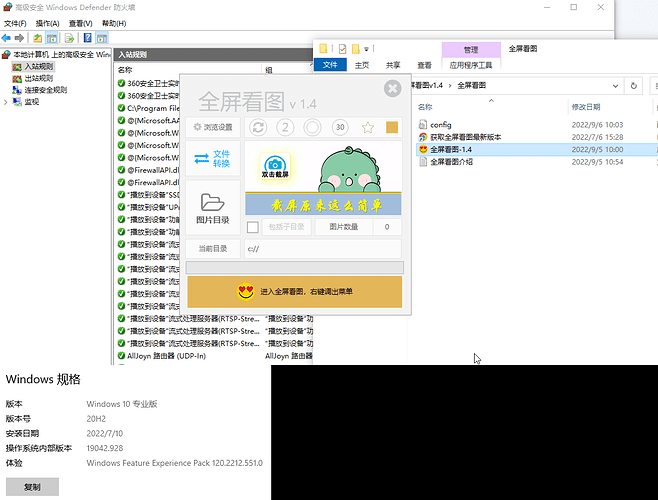
Task: Open 文件转换 file conversion
Action: [213, 159]
